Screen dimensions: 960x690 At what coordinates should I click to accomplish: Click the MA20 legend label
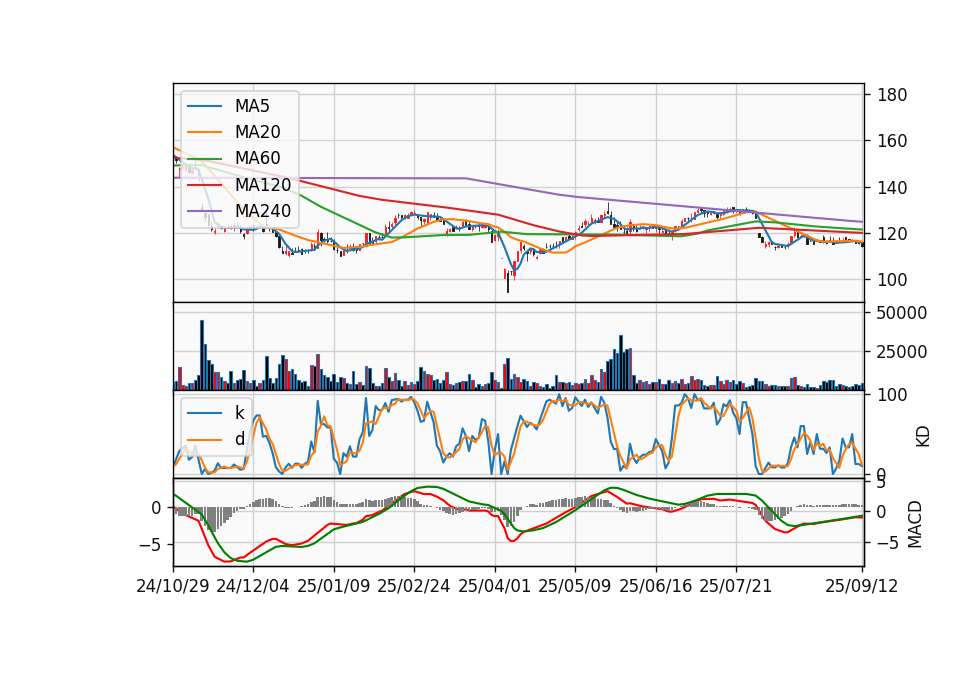(257, 132)
